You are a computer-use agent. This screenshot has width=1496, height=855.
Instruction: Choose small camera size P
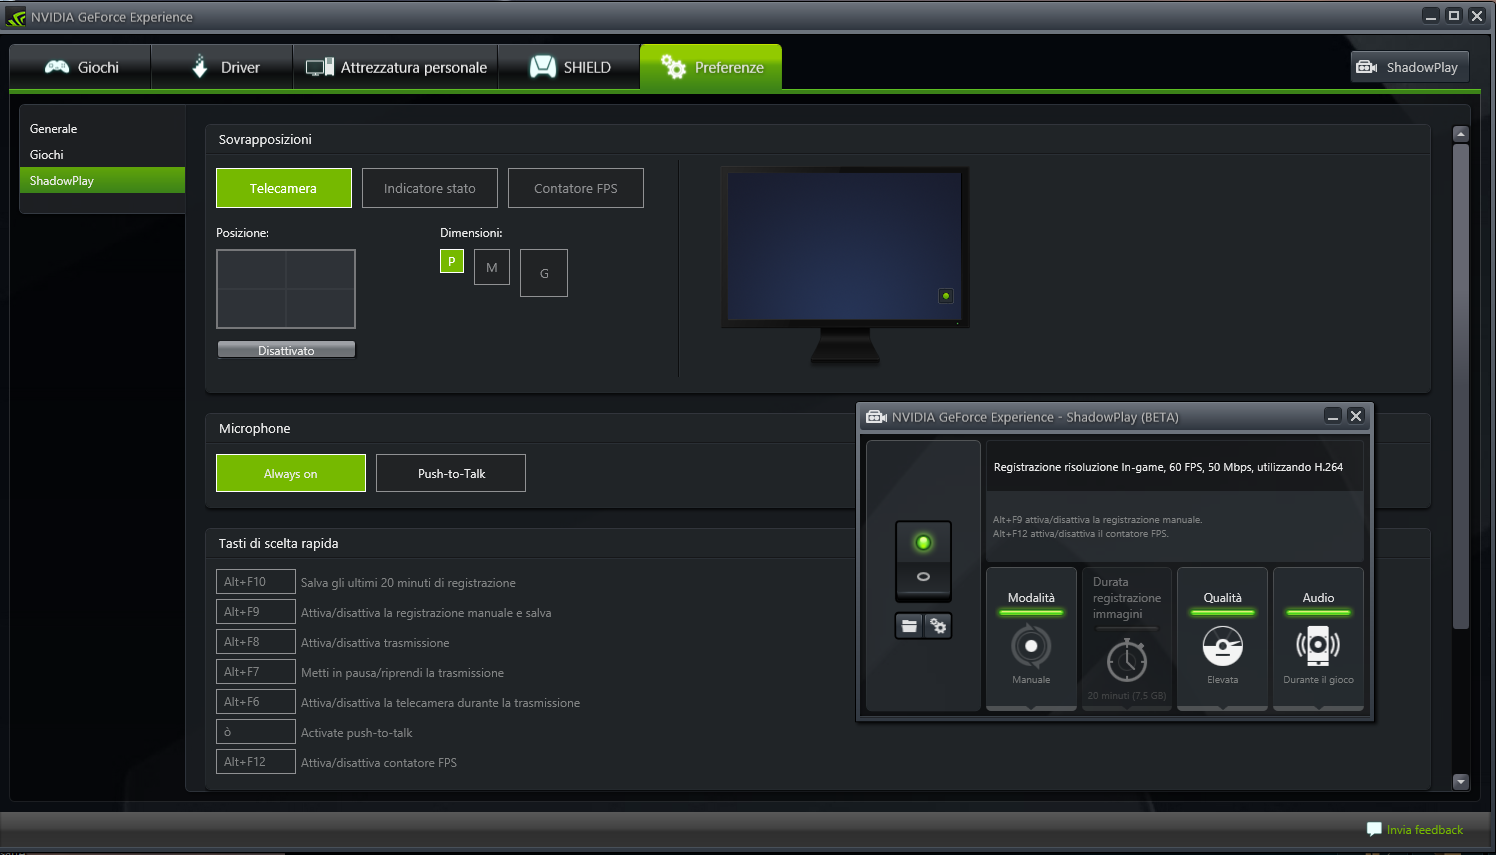point(452,261)
